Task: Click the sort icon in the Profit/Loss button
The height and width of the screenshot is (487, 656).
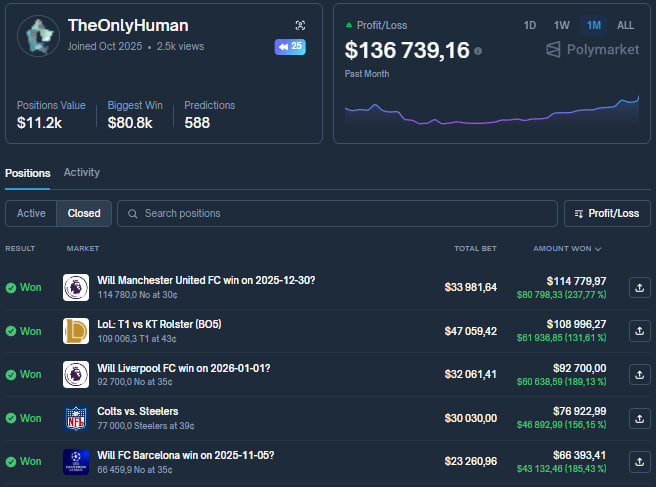Action: click(579, 214)
